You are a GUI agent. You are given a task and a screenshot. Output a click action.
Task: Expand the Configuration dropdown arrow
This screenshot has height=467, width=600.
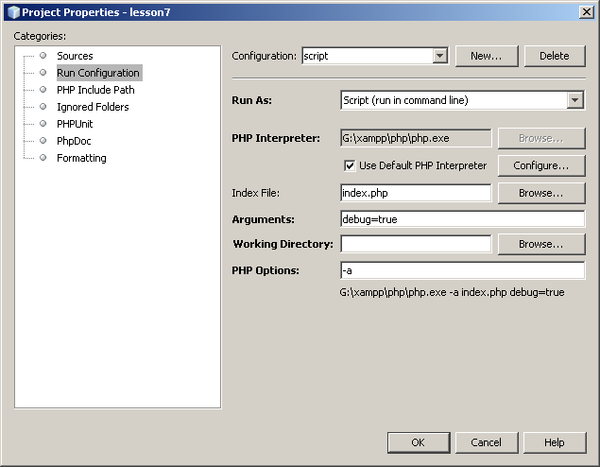(x=440, y=57)
